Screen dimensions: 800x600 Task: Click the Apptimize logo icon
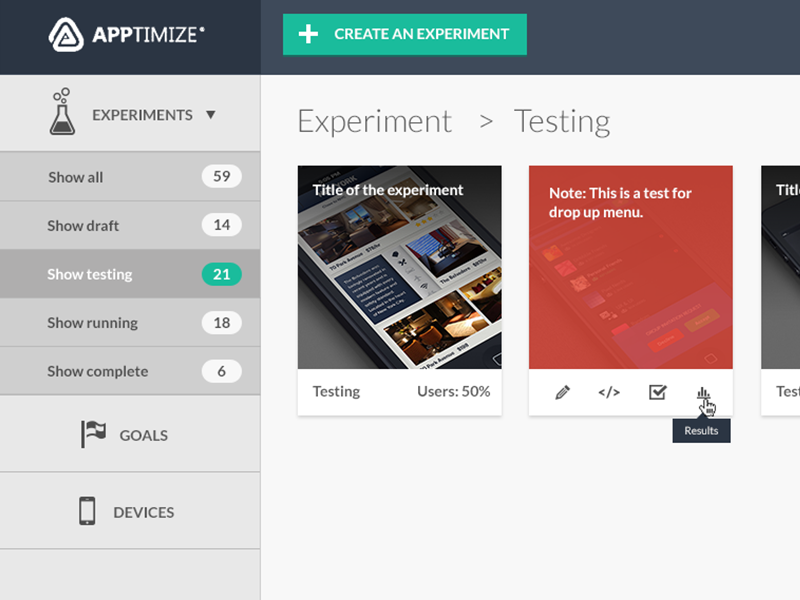(x=66, y=35)
